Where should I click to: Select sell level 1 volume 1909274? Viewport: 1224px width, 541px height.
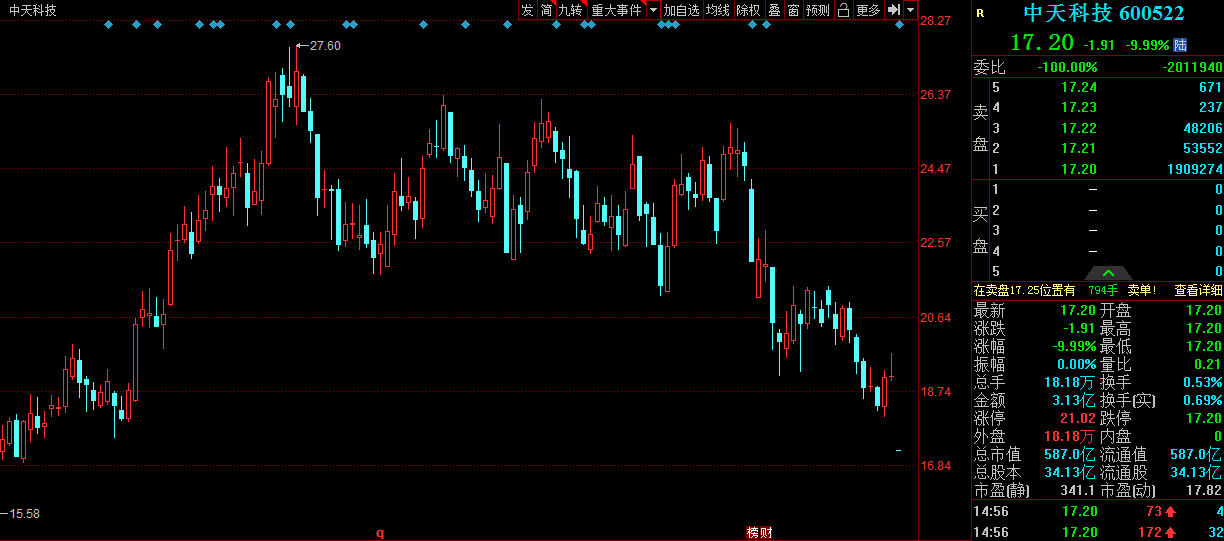point(1196,169)
